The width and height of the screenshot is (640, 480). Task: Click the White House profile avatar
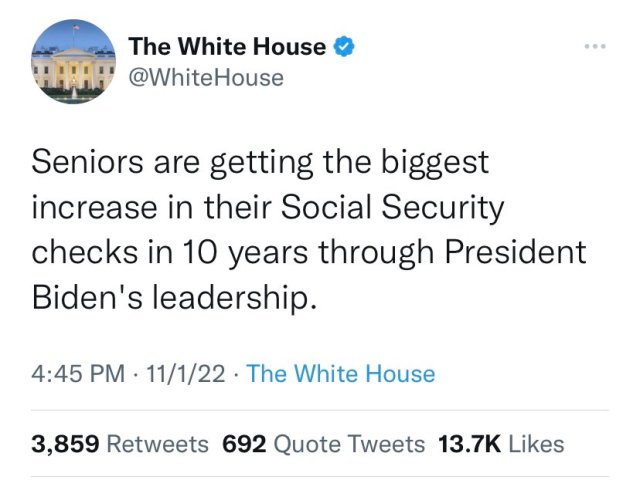pyautogui.click(x=70, y=61)
